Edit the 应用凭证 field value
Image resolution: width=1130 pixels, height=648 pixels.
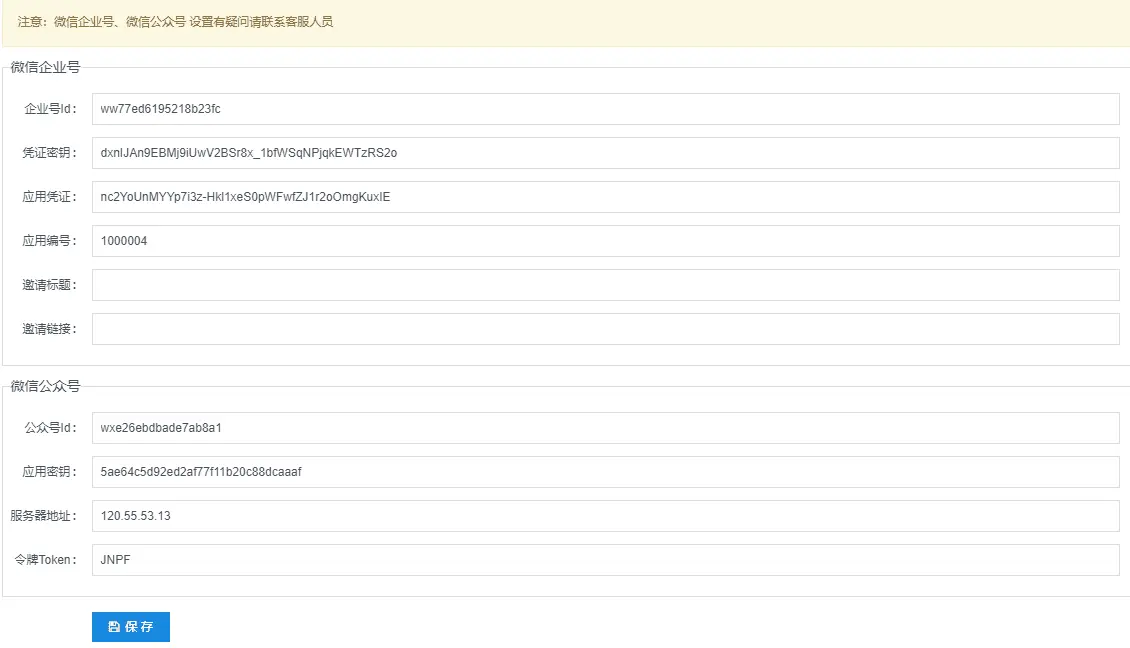point(605,197)
